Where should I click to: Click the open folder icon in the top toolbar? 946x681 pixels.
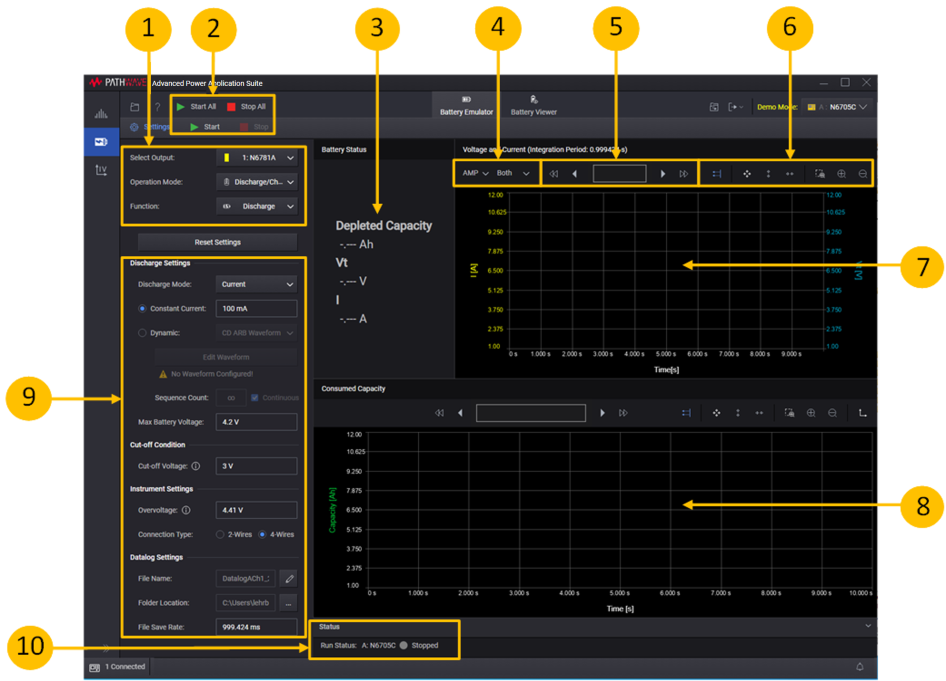pyautogui.click(x=135, y=107)
